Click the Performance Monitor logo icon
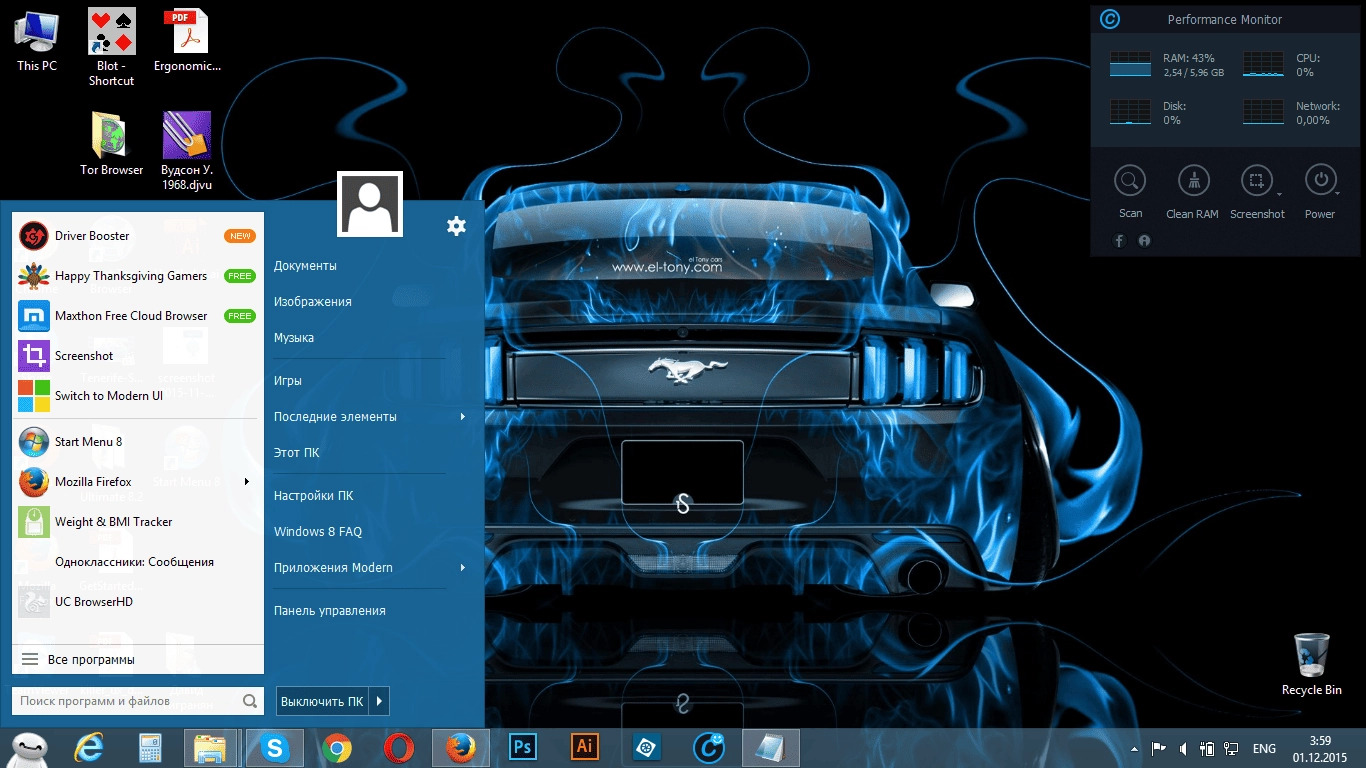 click(x=1110, y=19)
